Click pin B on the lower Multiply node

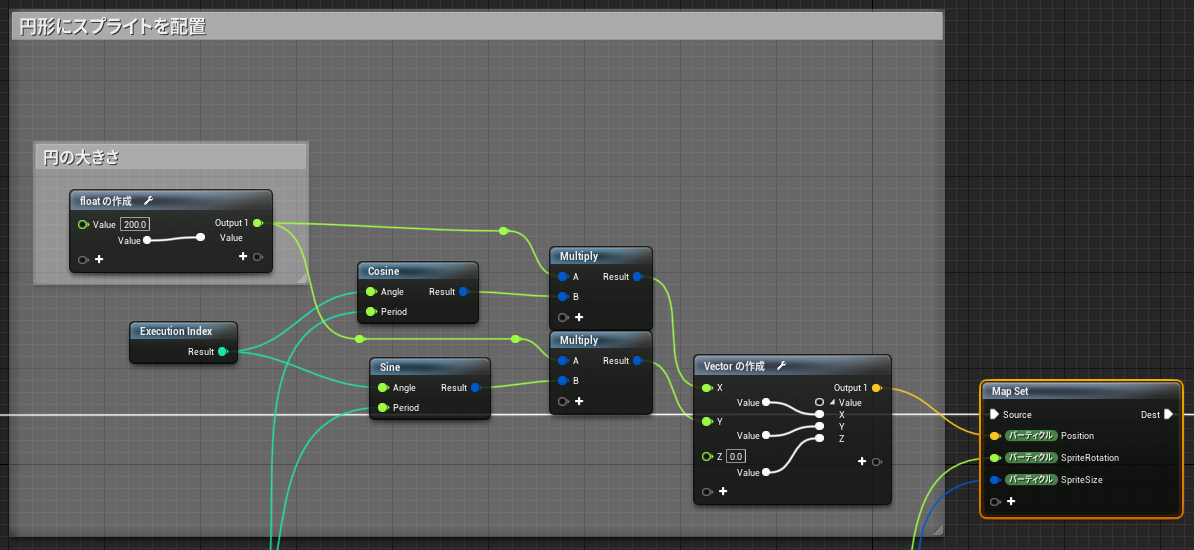pos(563,380)
